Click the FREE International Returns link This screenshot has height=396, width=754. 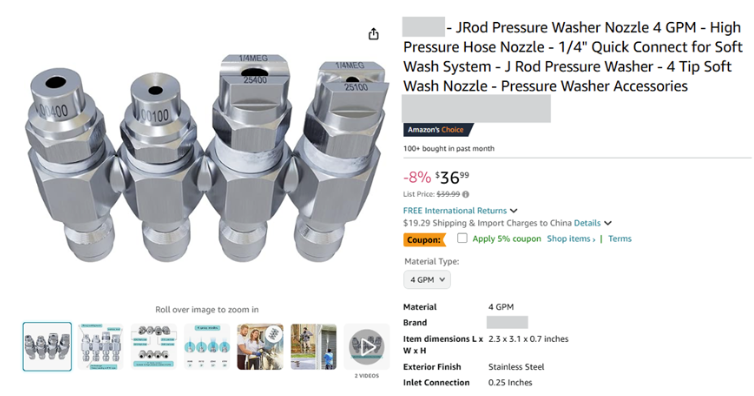click(x=455, y=210)
